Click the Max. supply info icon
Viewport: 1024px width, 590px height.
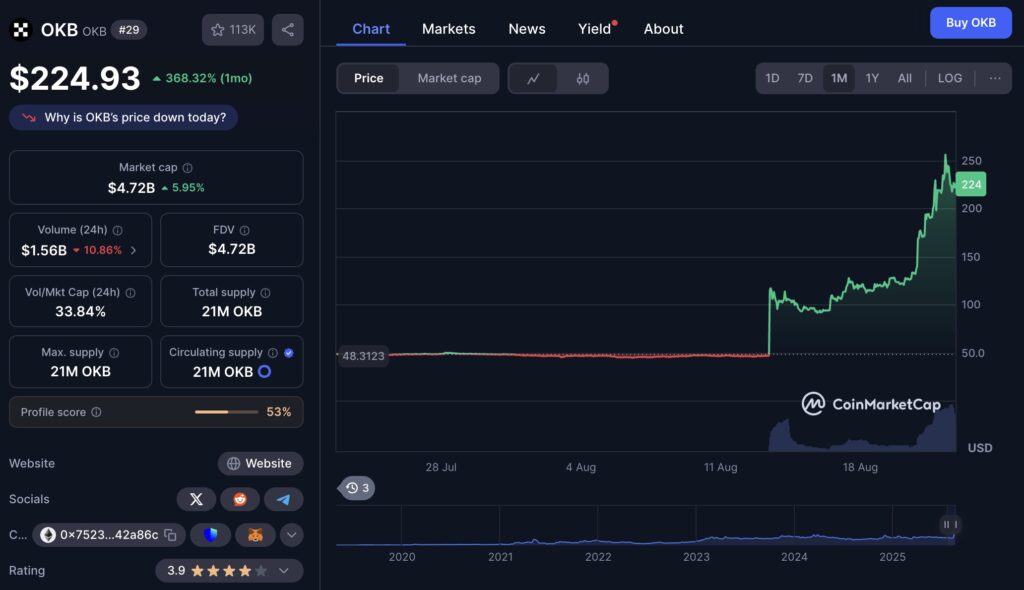(x=114, y=353)
